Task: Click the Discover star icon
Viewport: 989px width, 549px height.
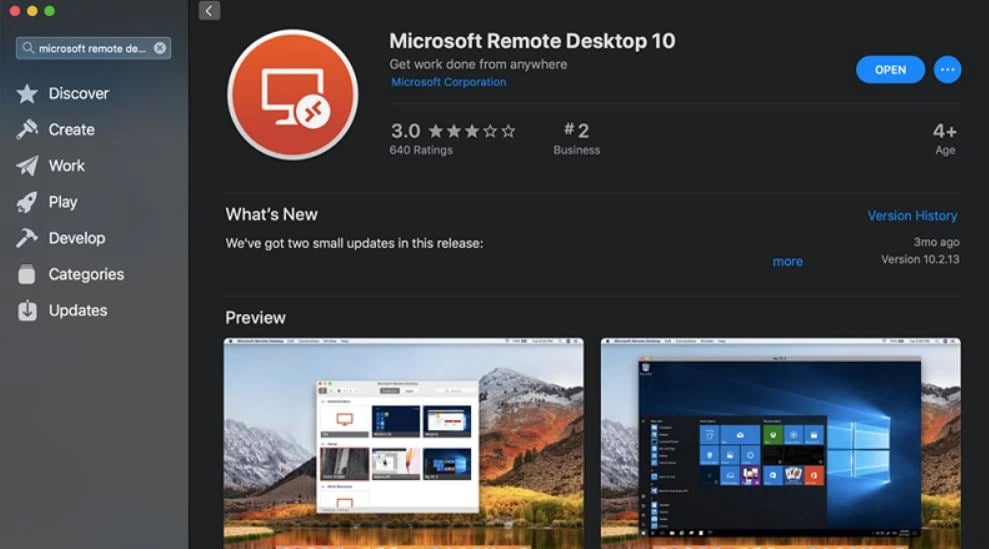Action: [x=27, y=93]
